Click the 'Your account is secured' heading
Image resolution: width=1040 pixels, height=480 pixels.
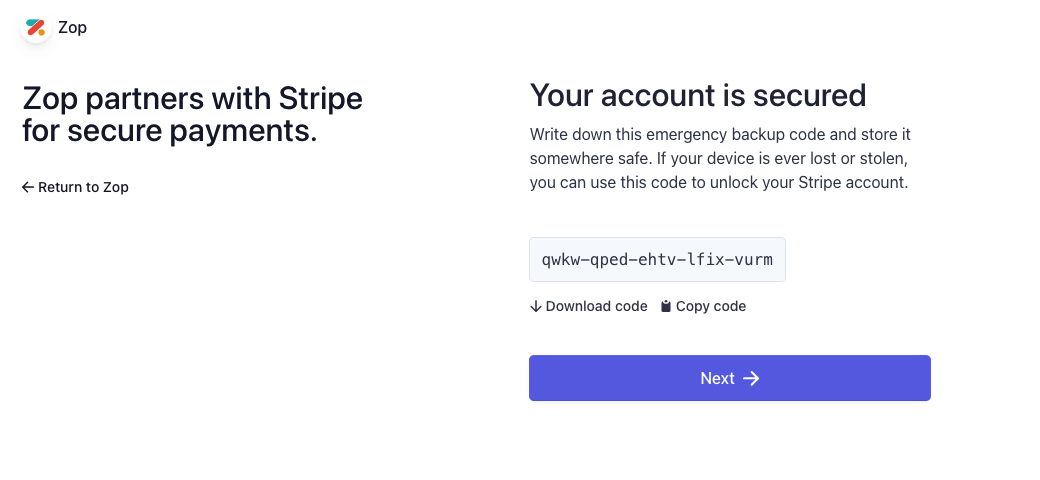click(698, 95)
